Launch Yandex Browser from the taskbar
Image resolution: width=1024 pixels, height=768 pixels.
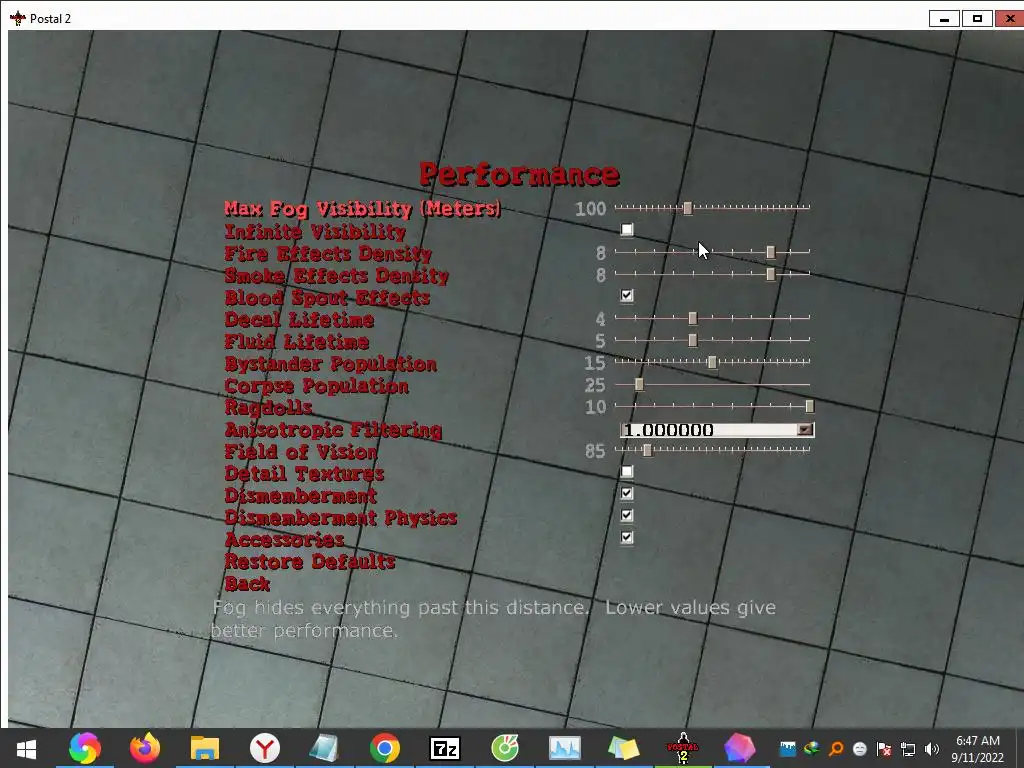click(264, 748)
